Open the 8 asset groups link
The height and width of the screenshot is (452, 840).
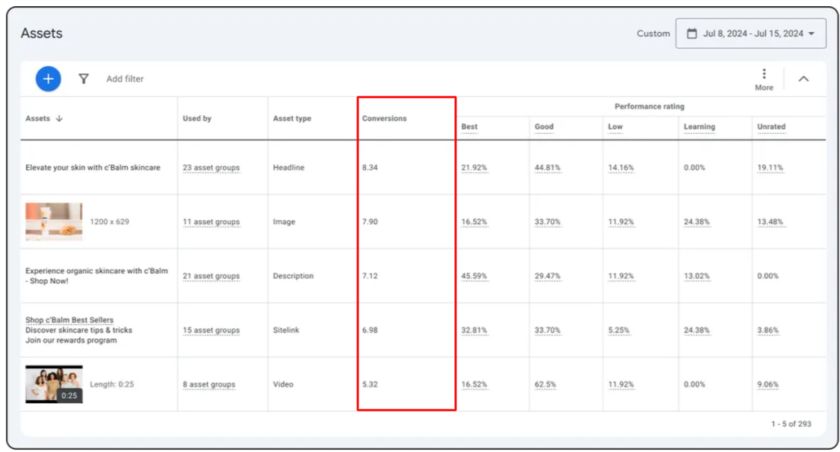click(209, 384)
